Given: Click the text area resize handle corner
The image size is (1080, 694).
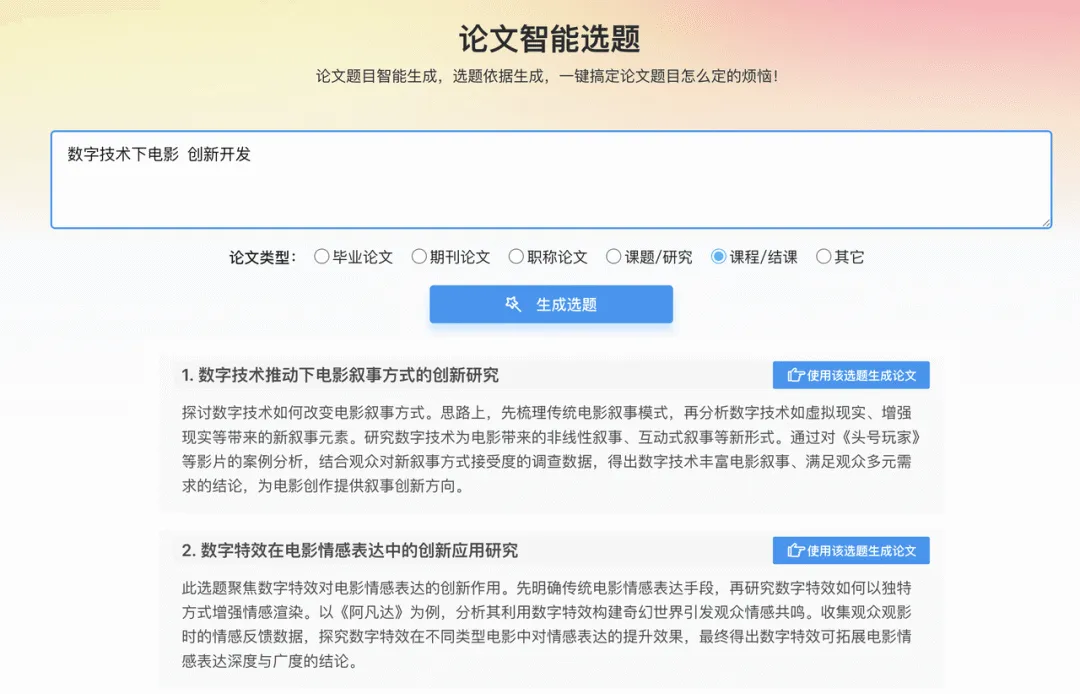Looking at the screenshot, I should (x=1046, y=222).
